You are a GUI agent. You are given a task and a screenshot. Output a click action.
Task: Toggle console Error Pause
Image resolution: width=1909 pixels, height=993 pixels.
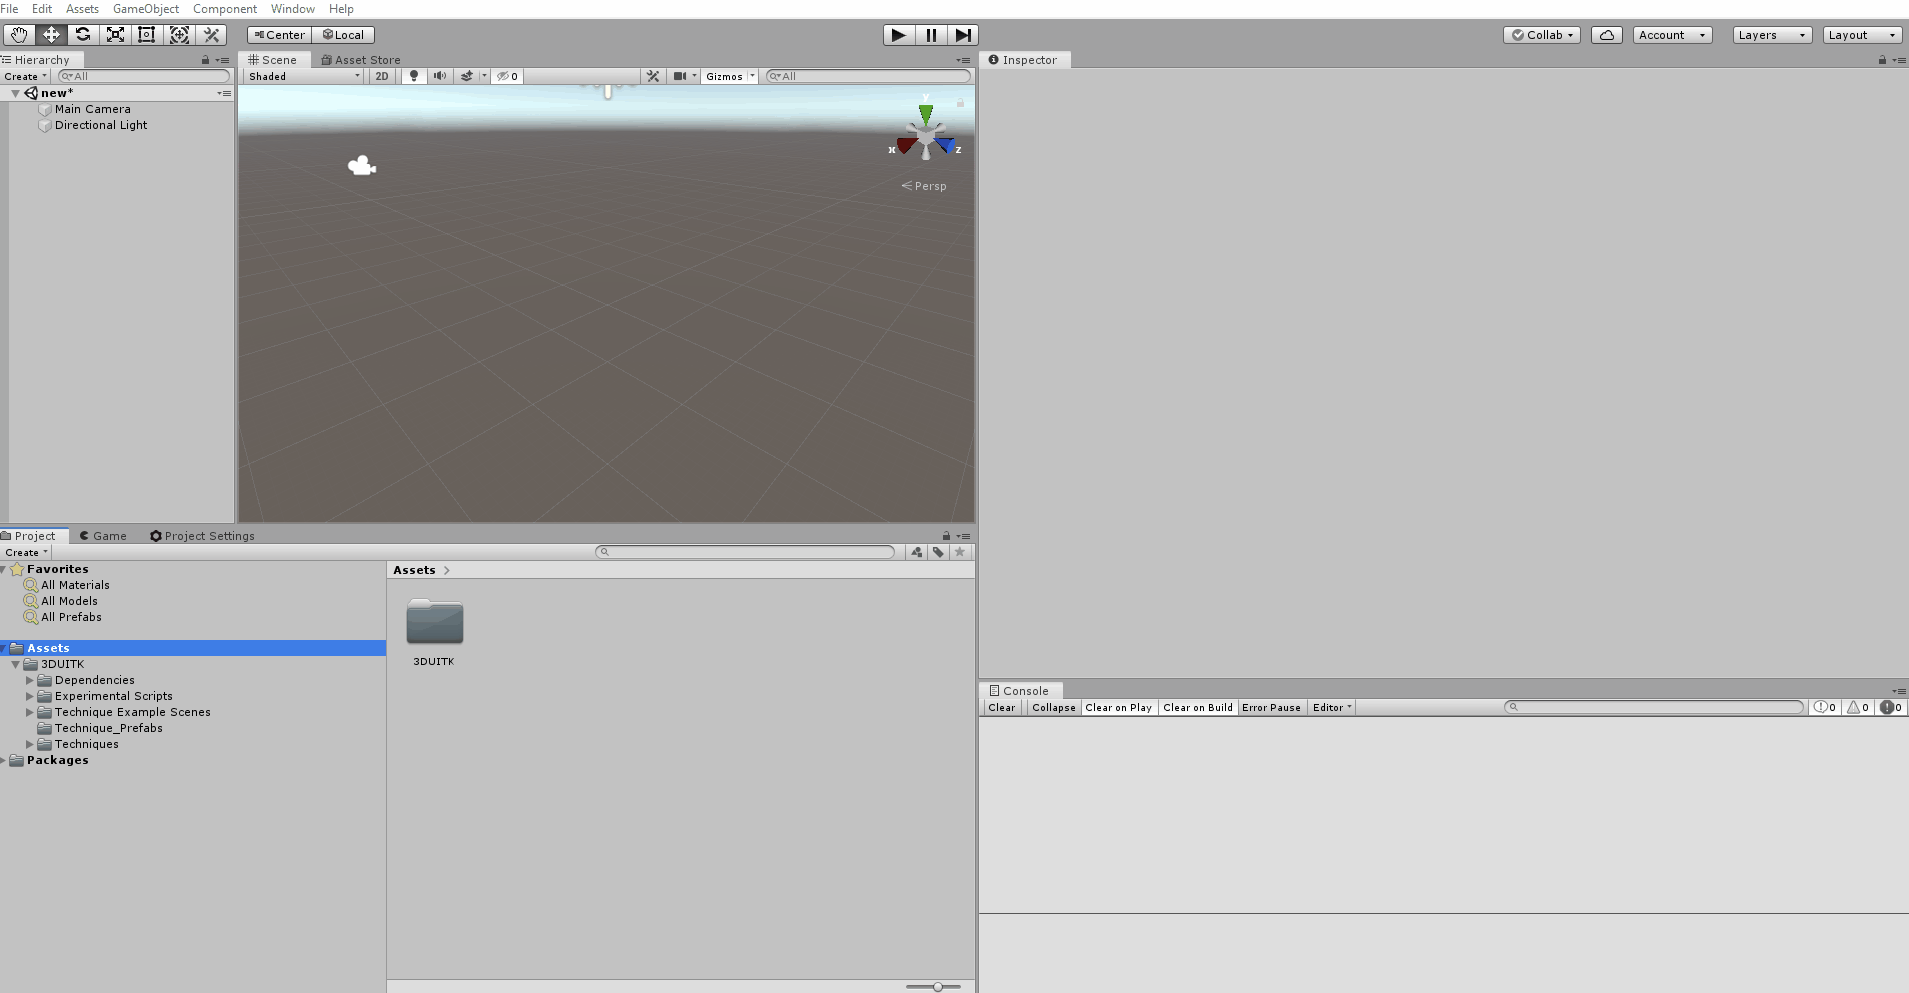(1272, 707)
